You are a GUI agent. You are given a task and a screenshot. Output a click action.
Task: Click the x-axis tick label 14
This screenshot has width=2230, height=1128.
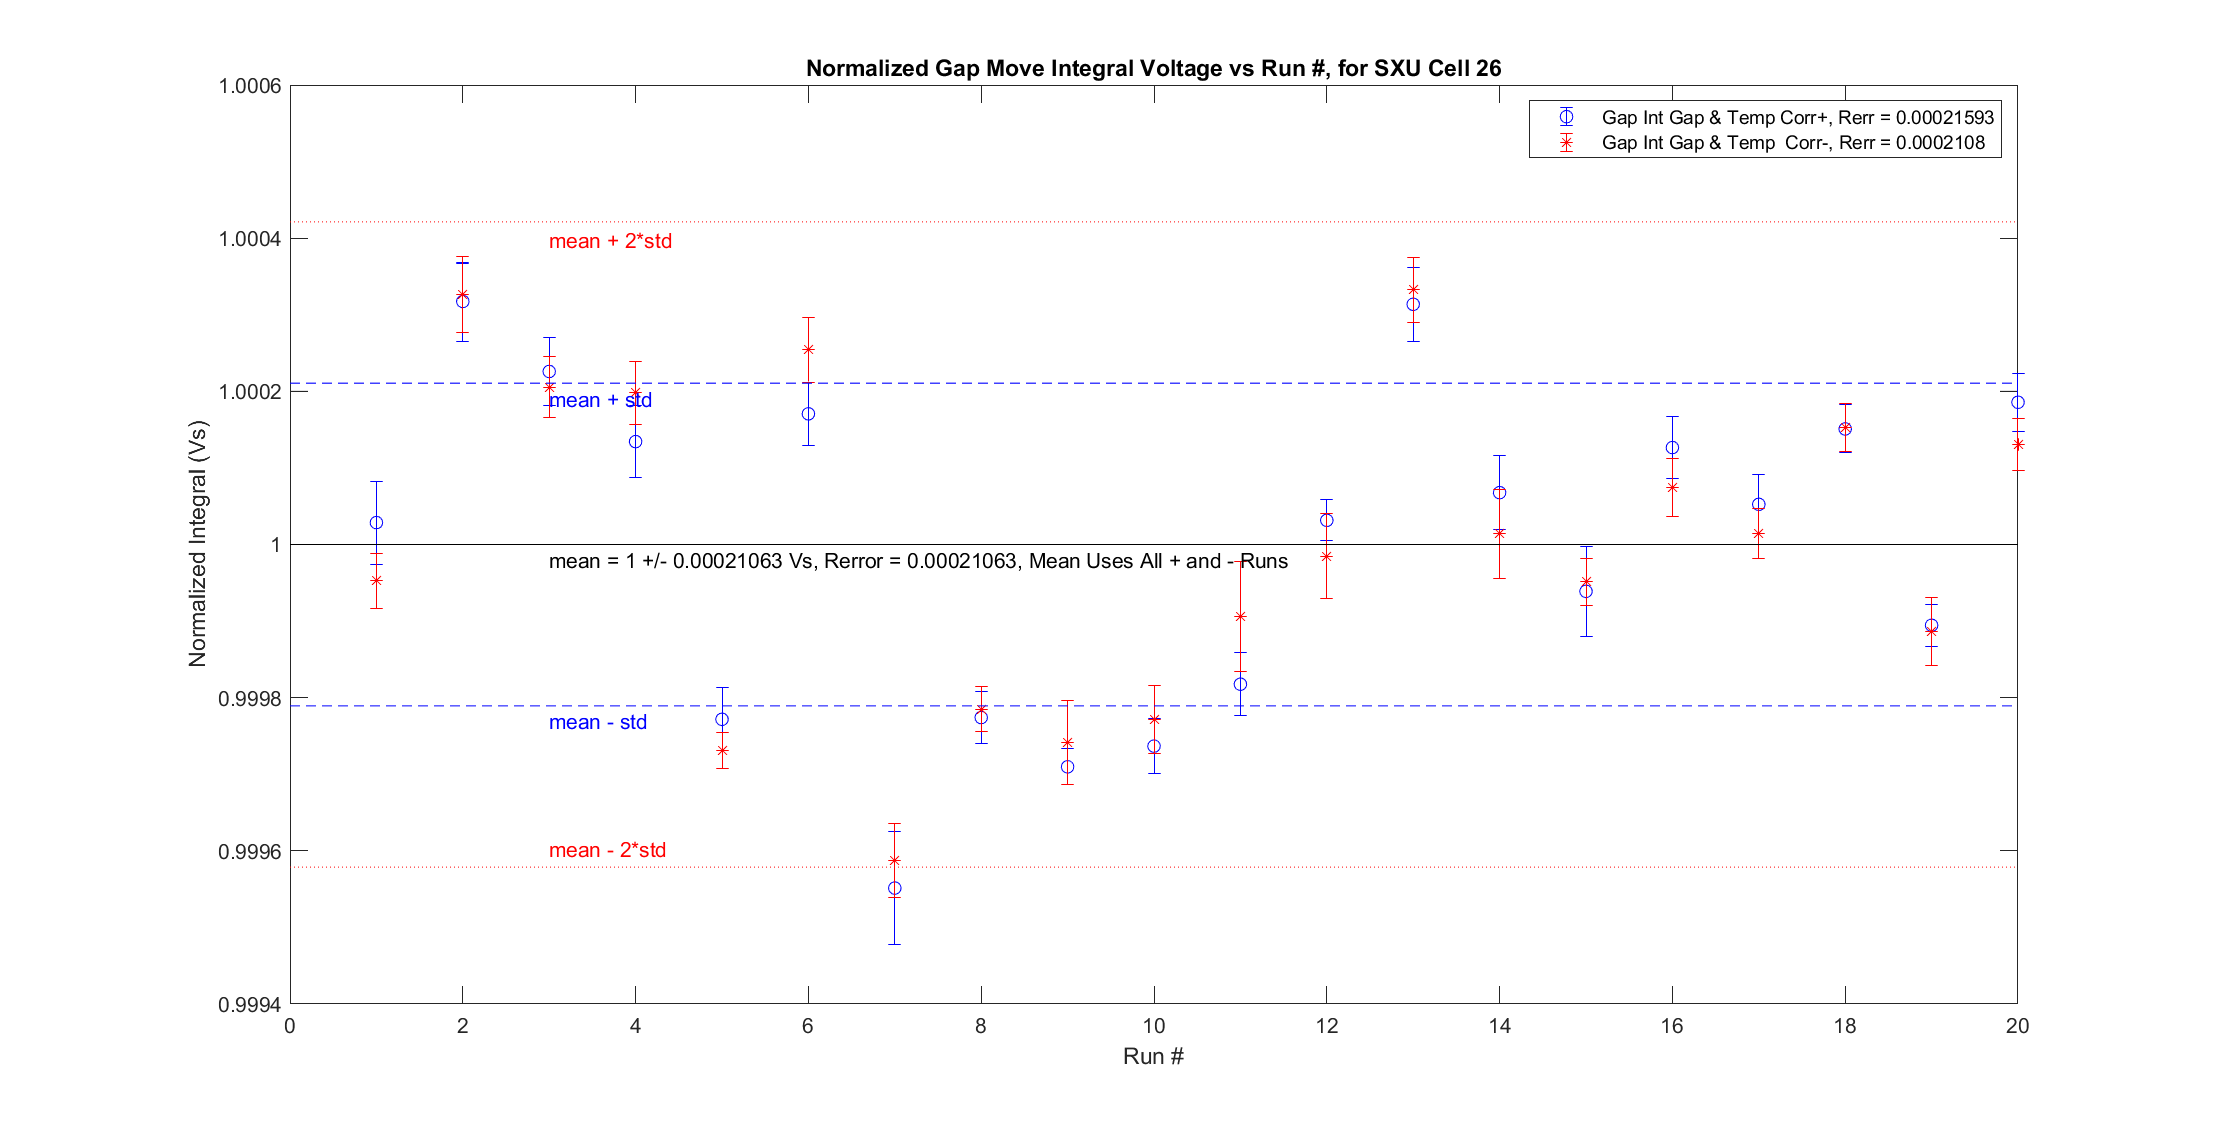(1499, 1026)
